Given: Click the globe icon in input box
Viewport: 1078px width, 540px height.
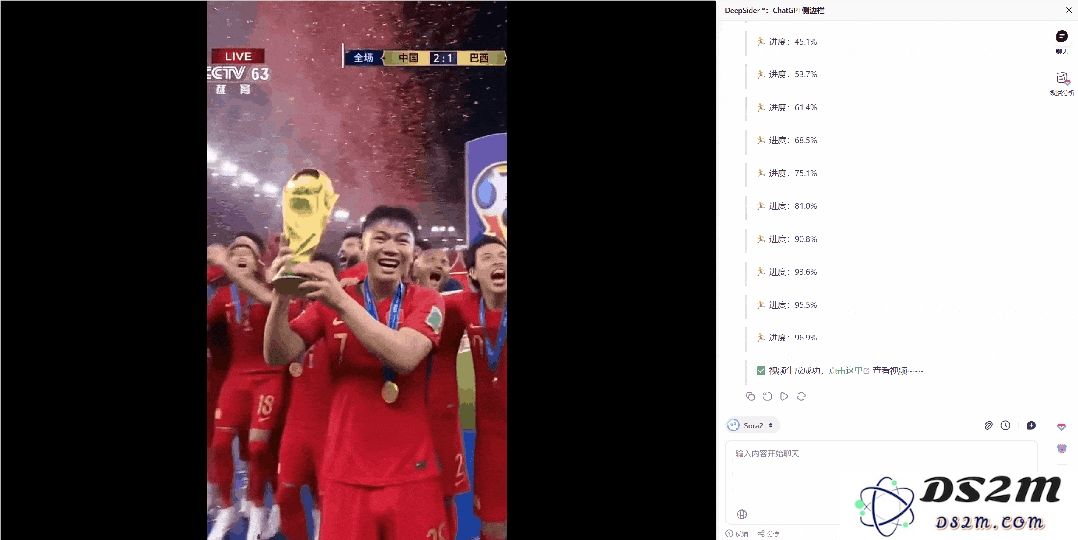Looking at the screenshot, I should (742, 514).
